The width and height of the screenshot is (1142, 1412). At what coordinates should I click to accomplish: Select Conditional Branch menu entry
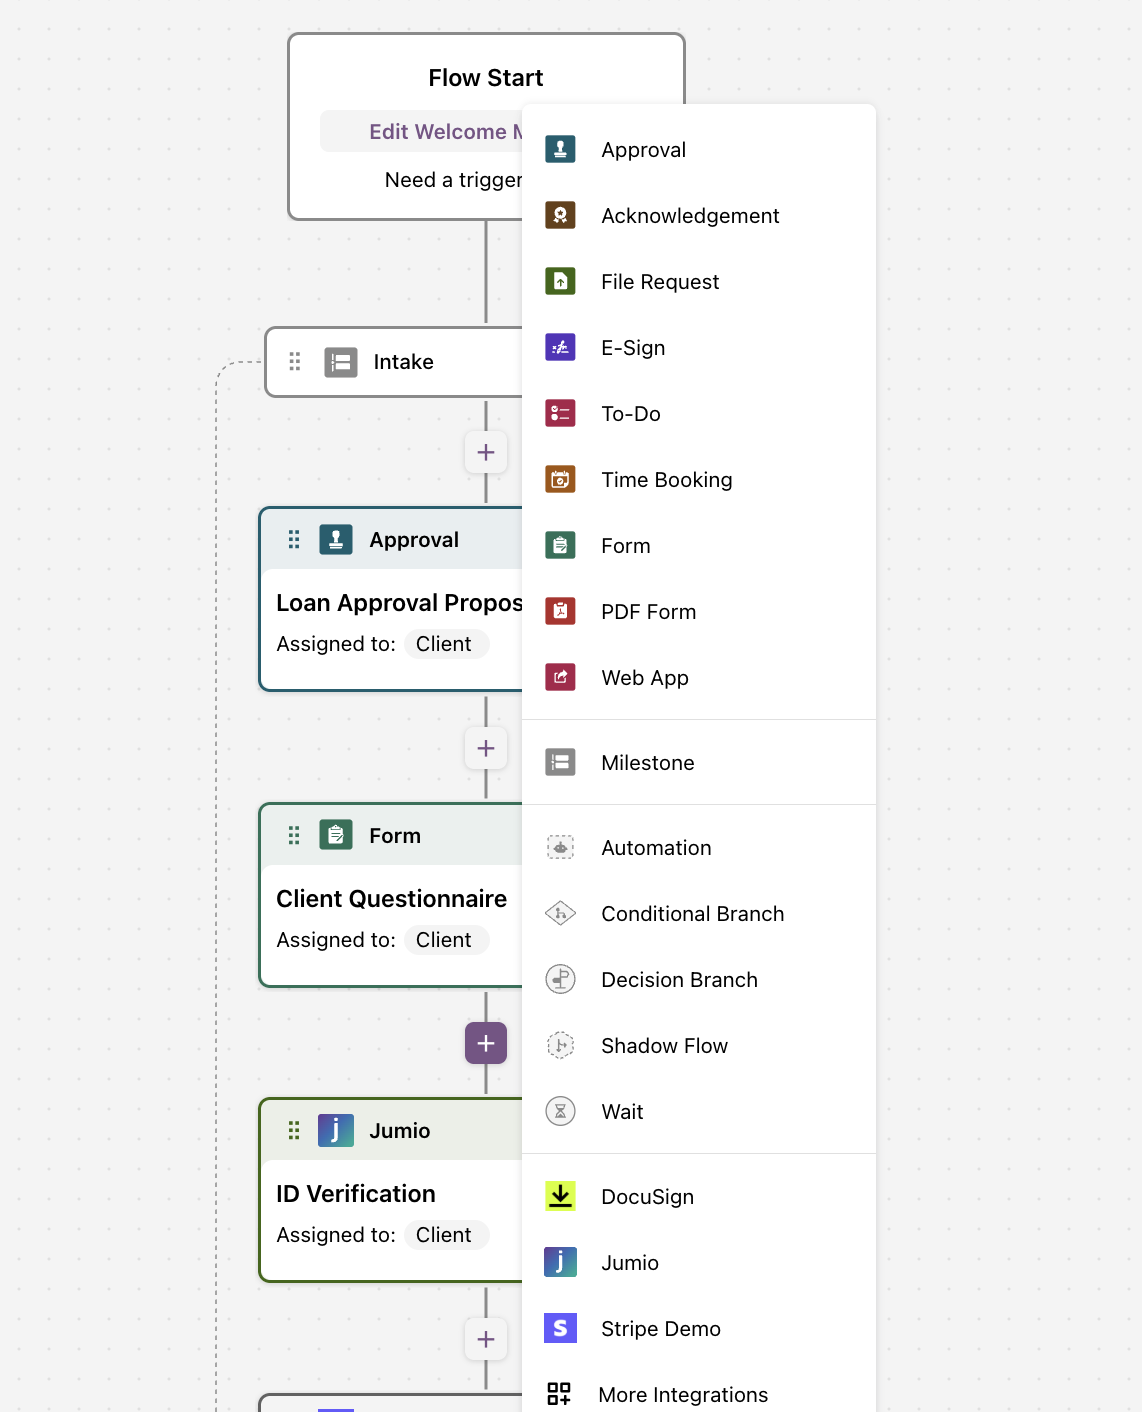click(x=699, y=913)
